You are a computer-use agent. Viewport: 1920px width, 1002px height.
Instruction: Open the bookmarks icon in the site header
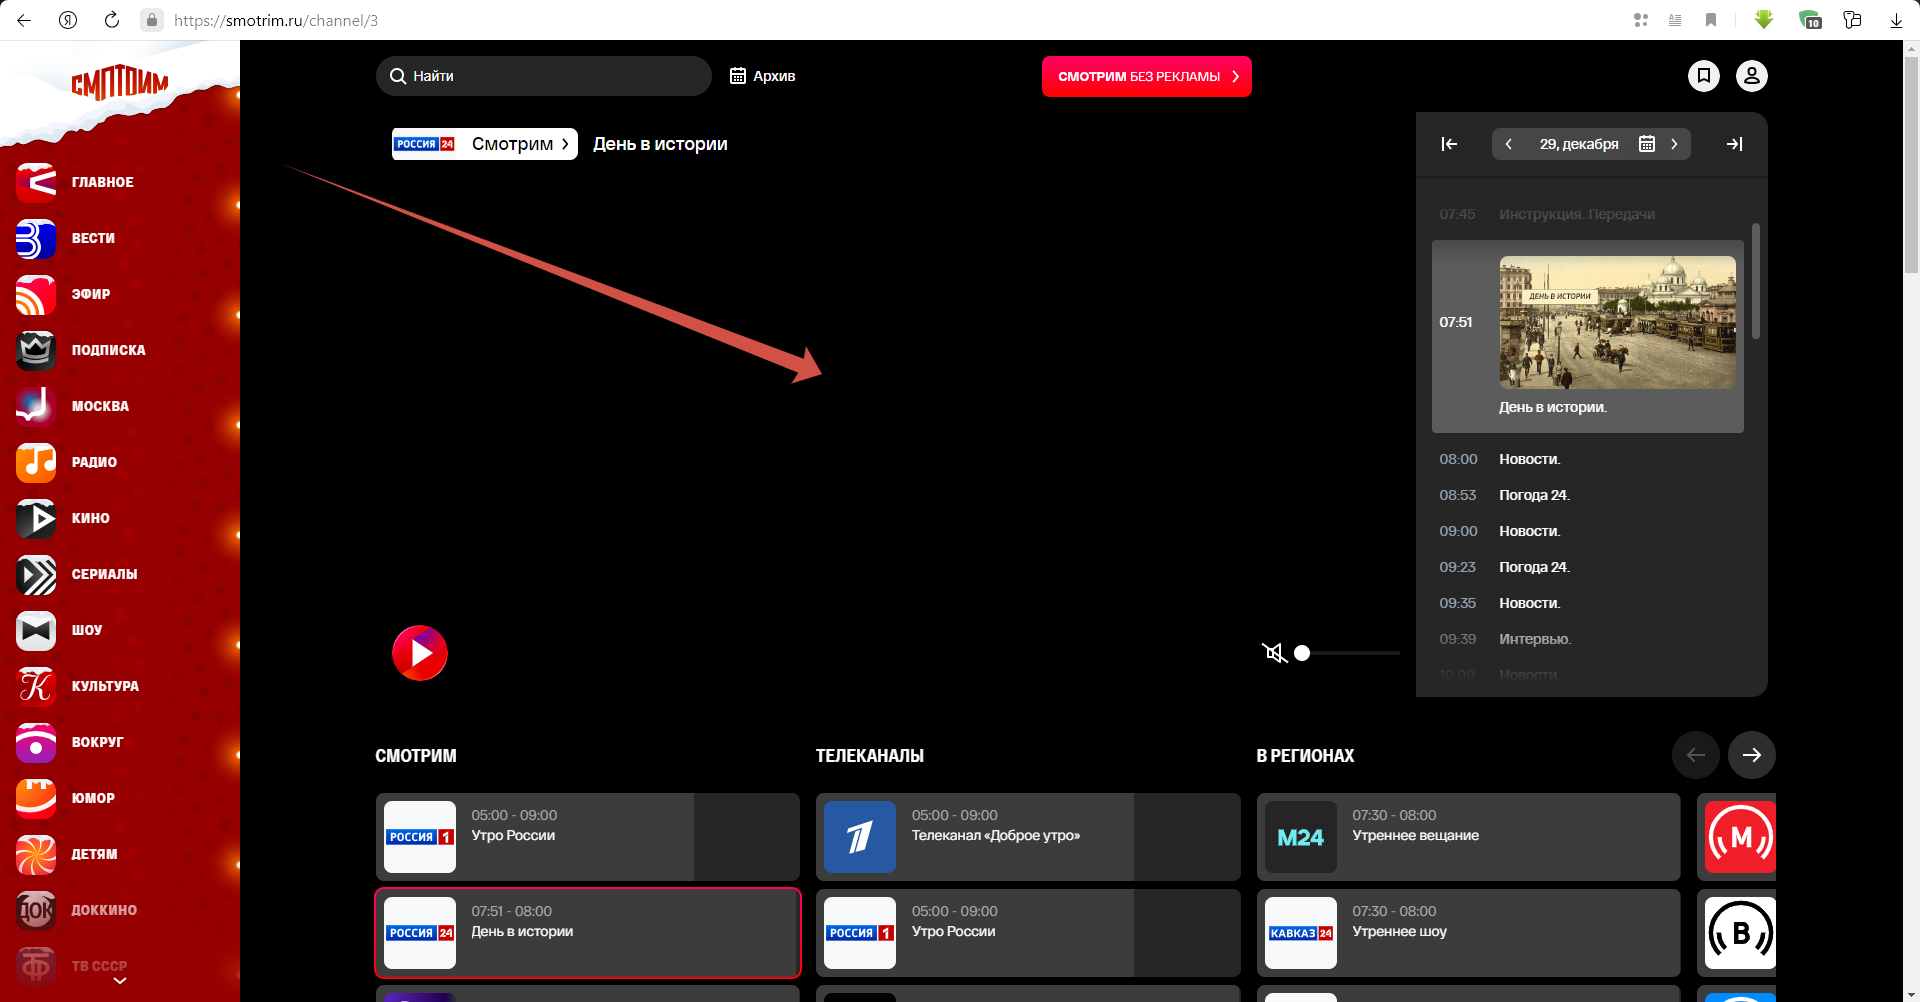coord(1704,76)
